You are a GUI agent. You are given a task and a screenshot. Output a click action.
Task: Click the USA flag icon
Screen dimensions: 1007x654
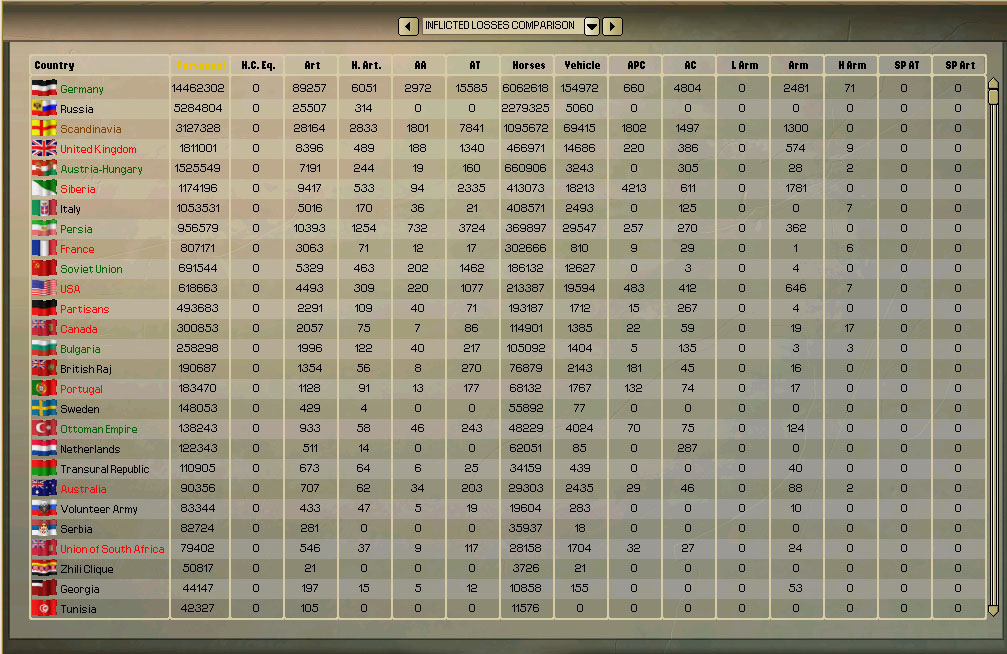tap(44, 288)
